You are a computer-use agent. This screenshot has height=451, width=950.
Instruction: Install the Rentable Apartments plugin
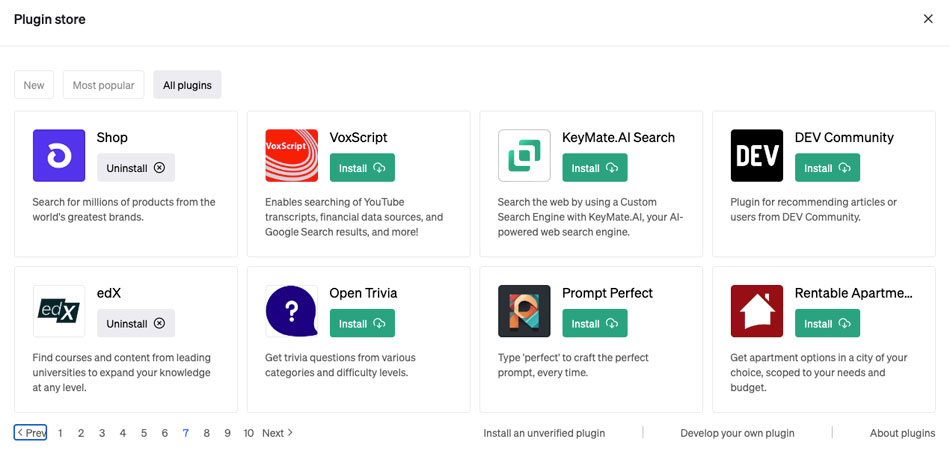click(828, 324)
